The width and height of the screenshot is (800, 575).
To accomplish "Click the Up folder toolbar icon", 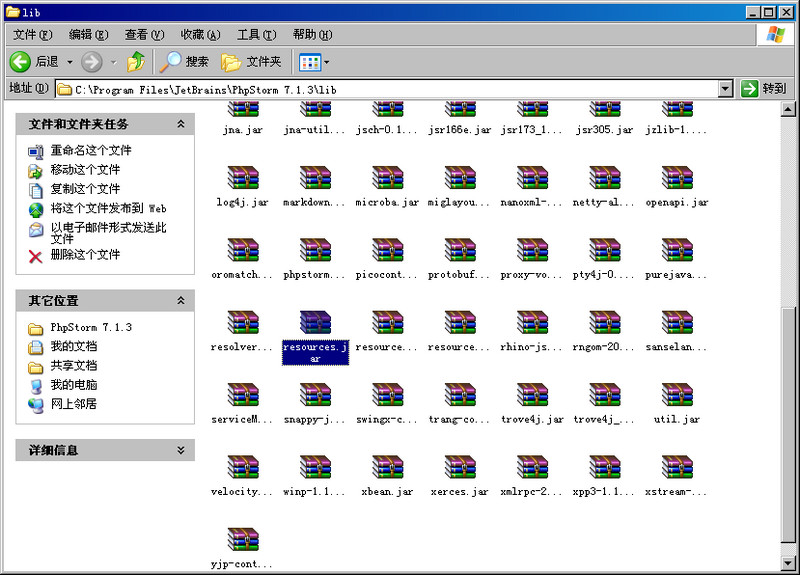I will click(136, 62).
